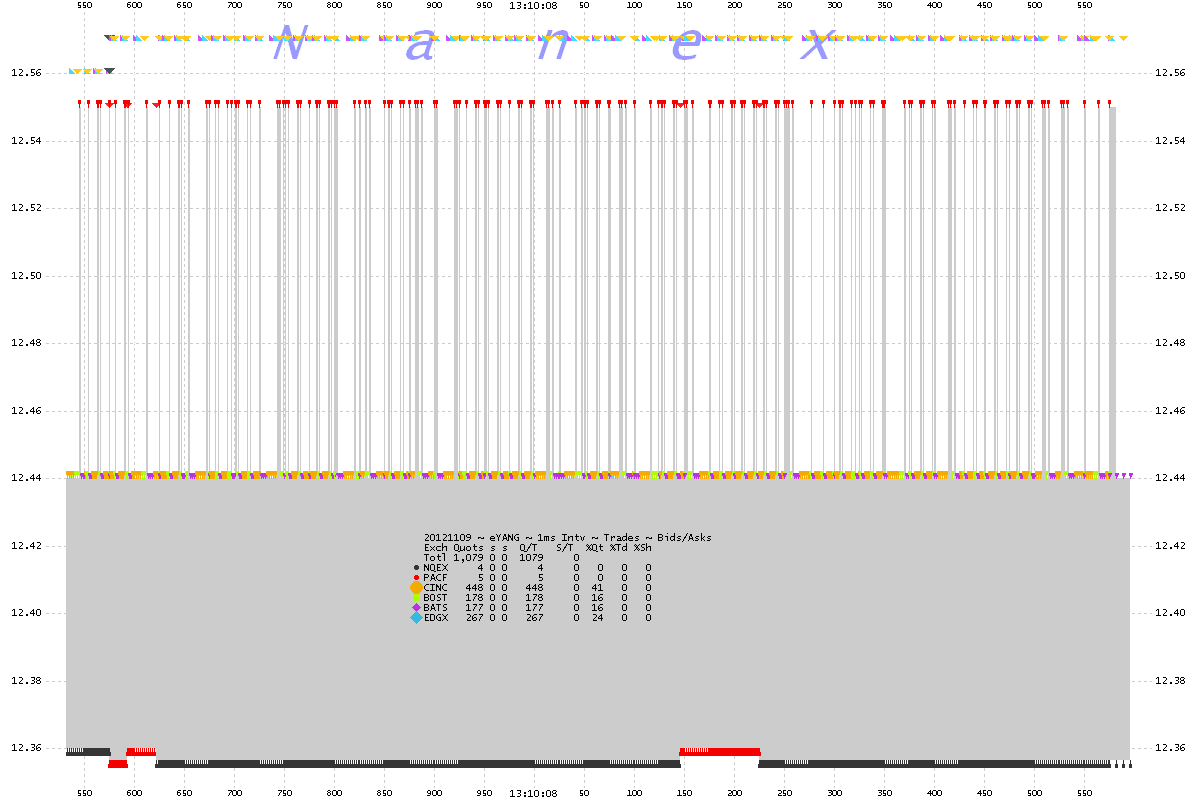Click the 16 %Qt value for BOST

(597, 598)
